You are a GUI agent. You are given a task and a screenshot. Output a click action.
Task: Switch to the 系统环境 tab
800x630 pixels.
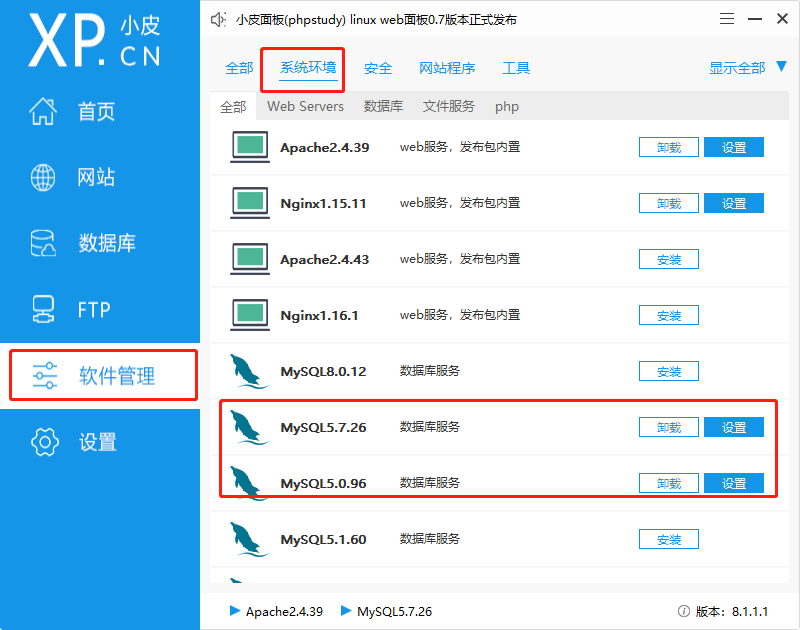pyautogui.click(x=308, y=68)
